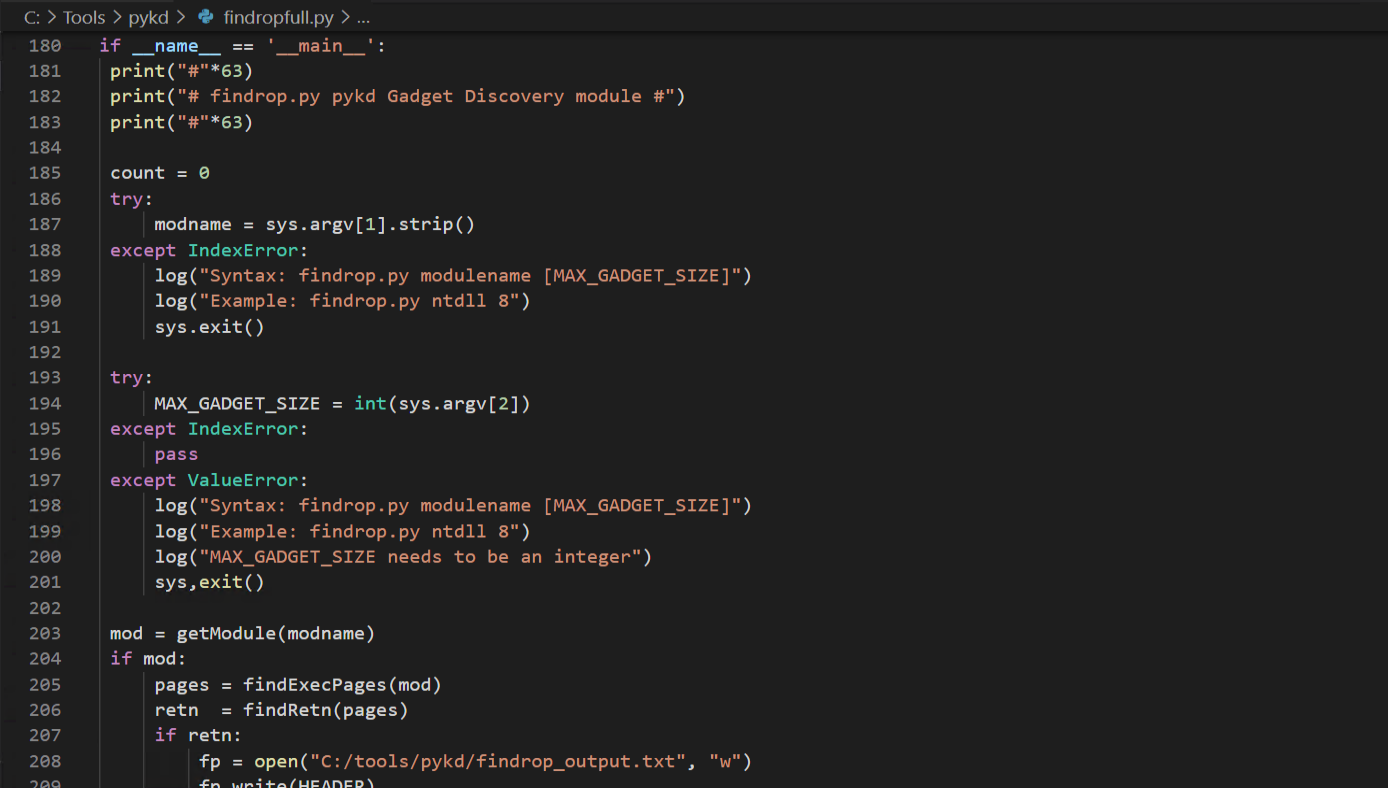
Task: Click 'retn = findRetn(pages)' line
Action: 281,710
